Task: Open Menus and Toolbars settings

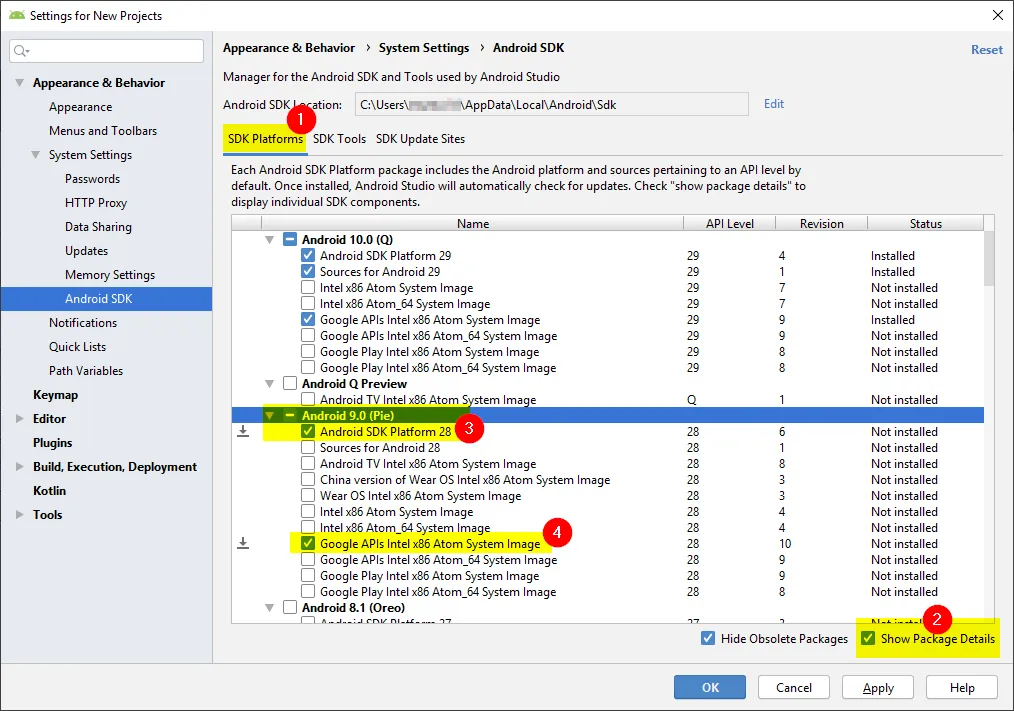Action: (103, 131)
